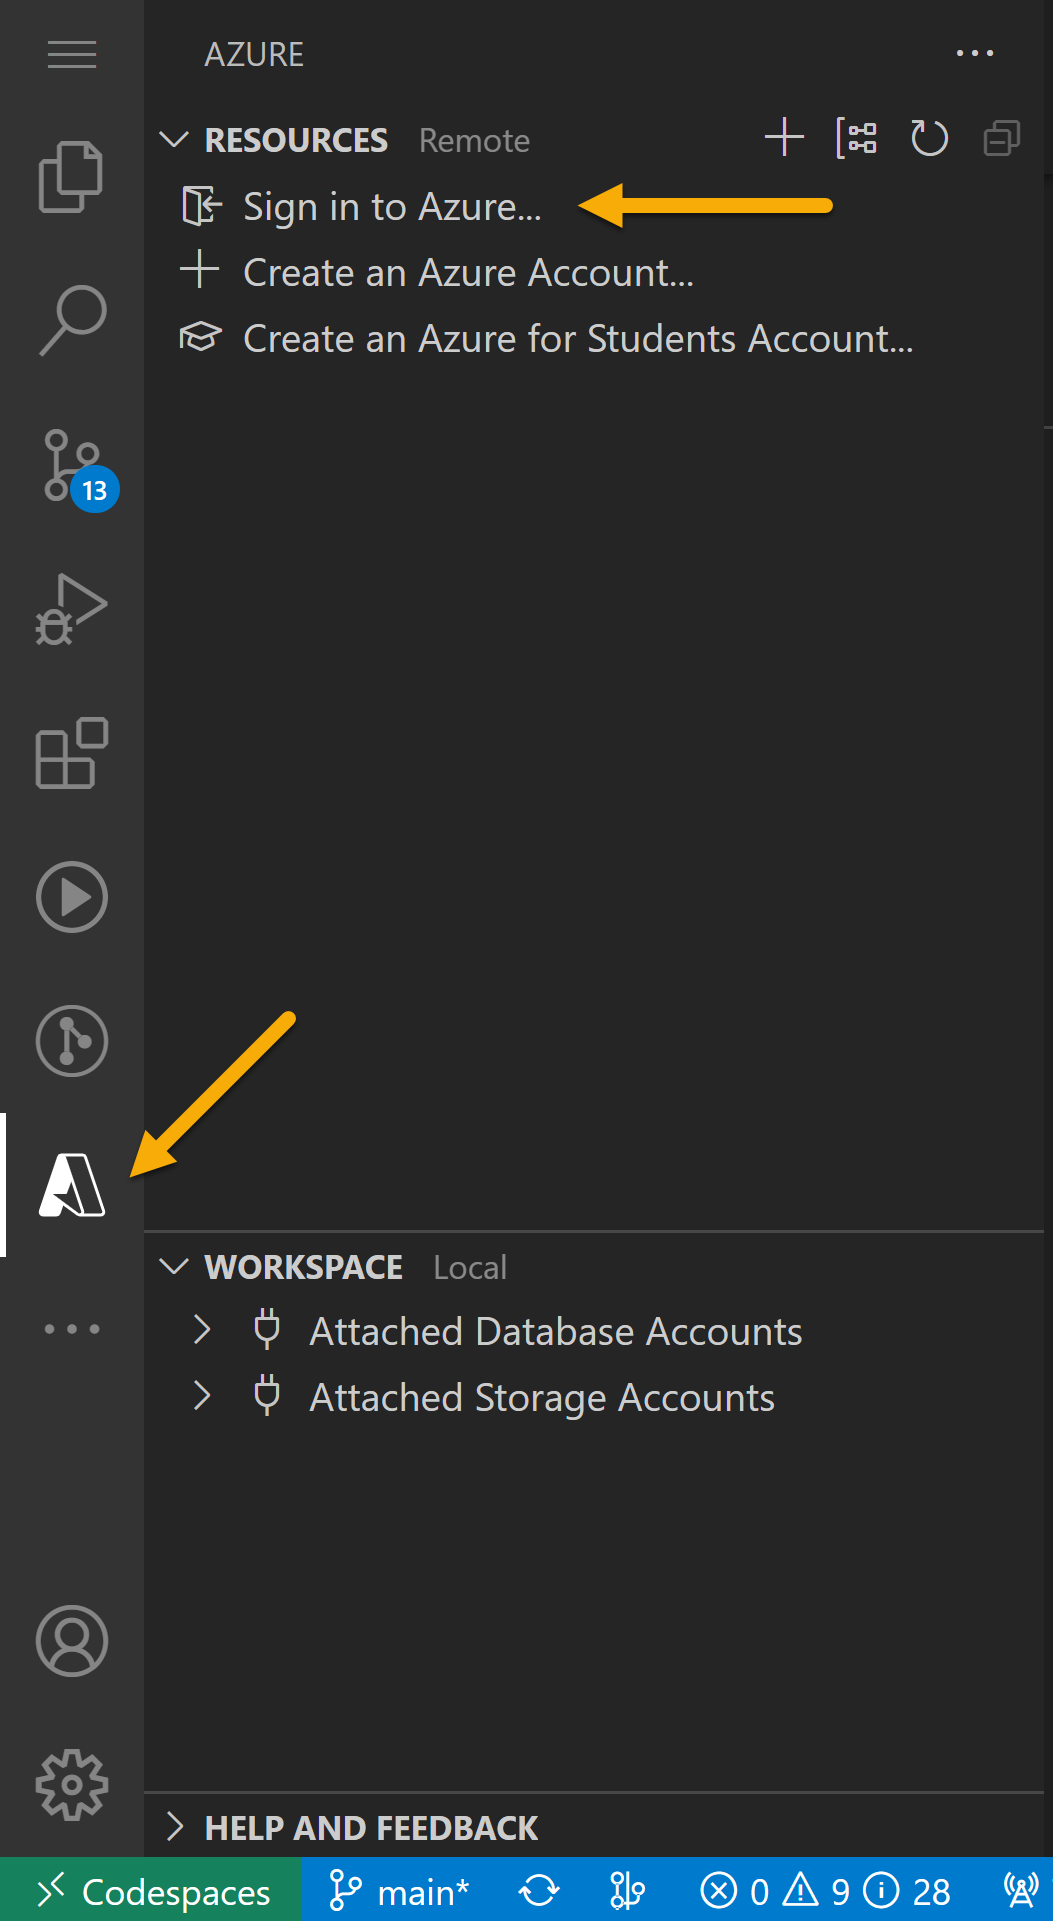Open the Run and Debug view
The image size is (1053, 1921).
[x=71, y=609]
